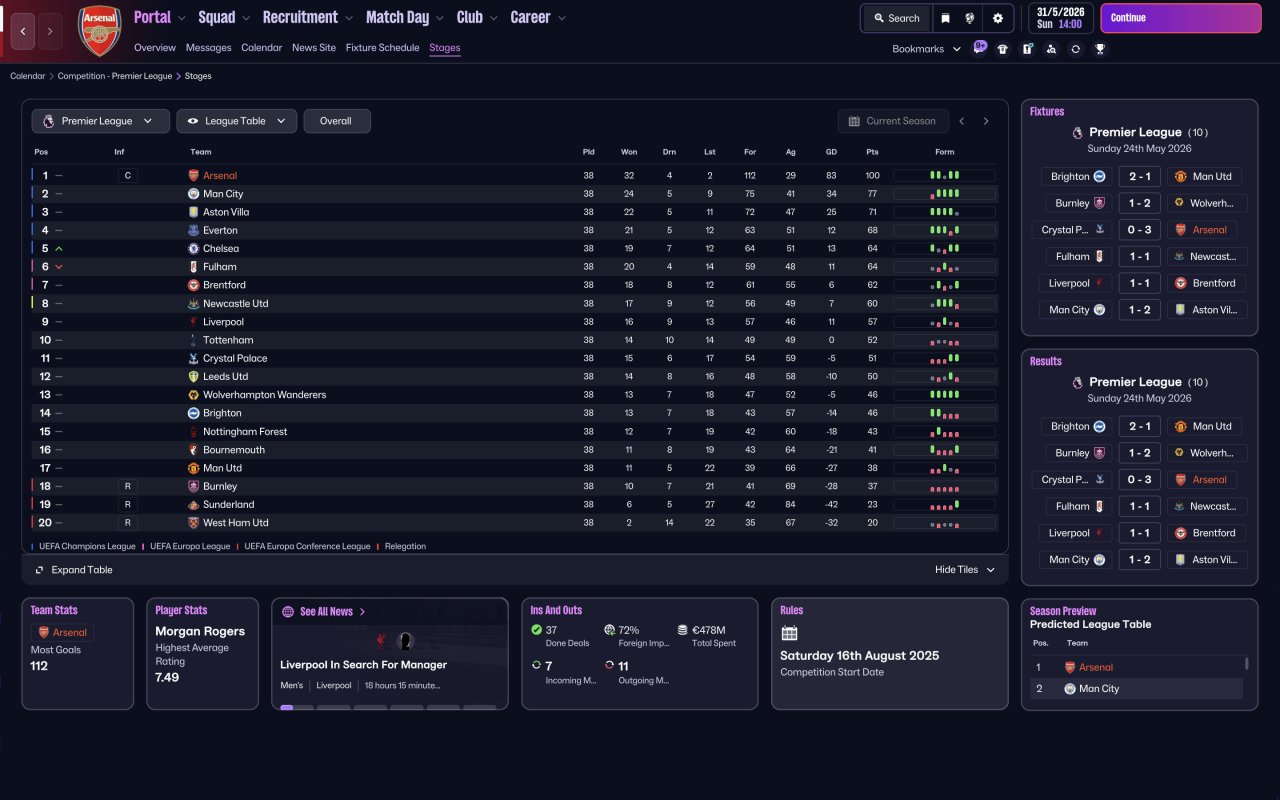Click Brighton 2 - 1 score in Fixtures panel
Image resolution: width=1280 pixels, height=800 pixels.
point(1140,176)
